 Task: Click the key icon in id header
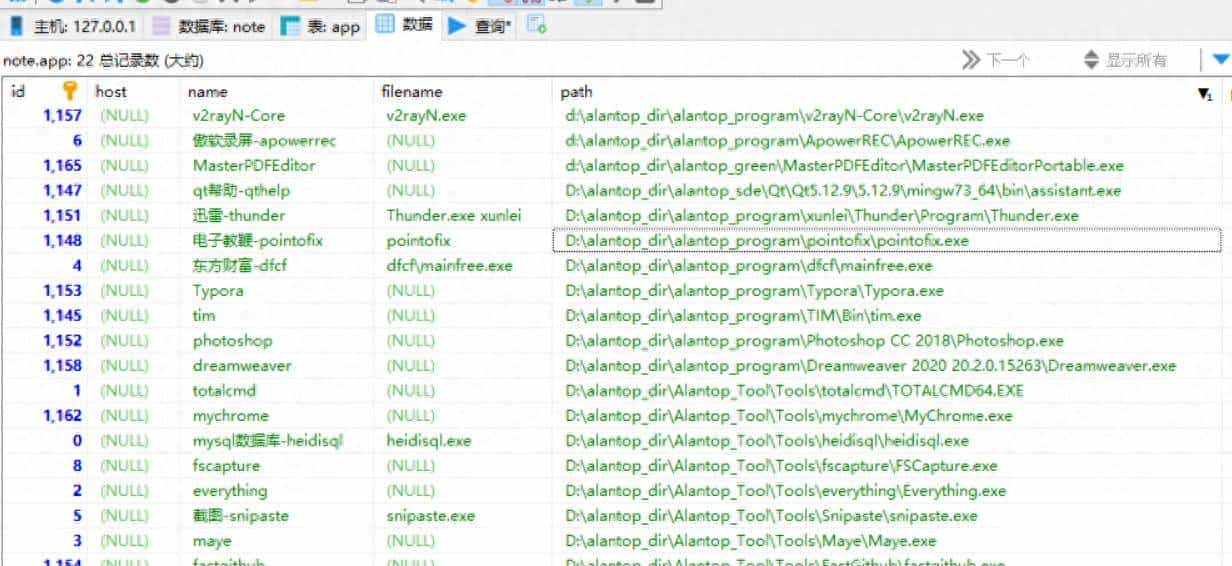coord(70,91)
